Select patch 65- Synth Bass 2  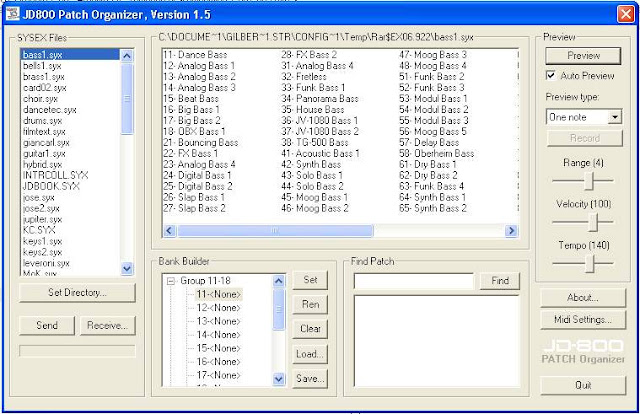click(433, 208)
